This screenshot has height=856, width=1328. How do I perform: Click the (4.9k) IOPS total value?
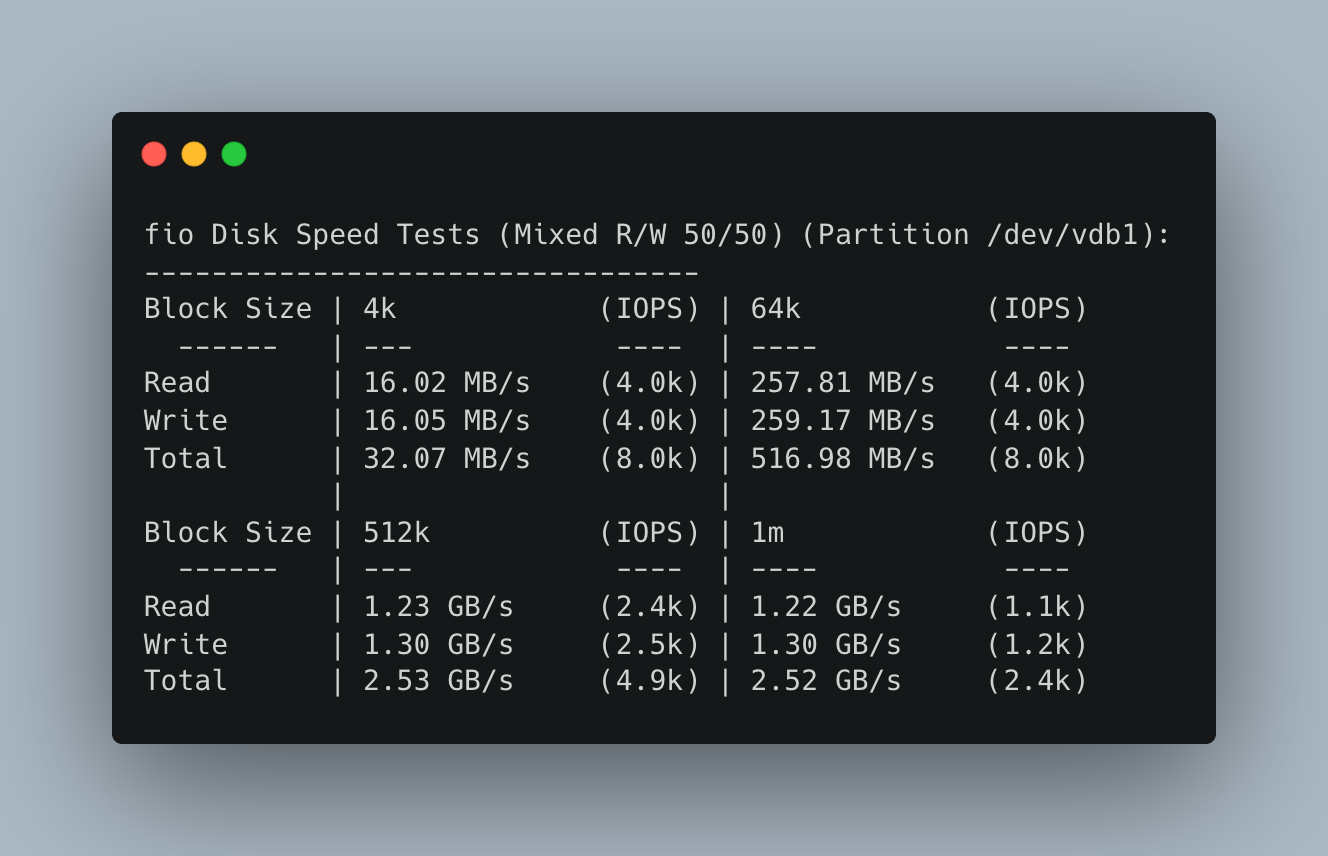coord(650,682)
